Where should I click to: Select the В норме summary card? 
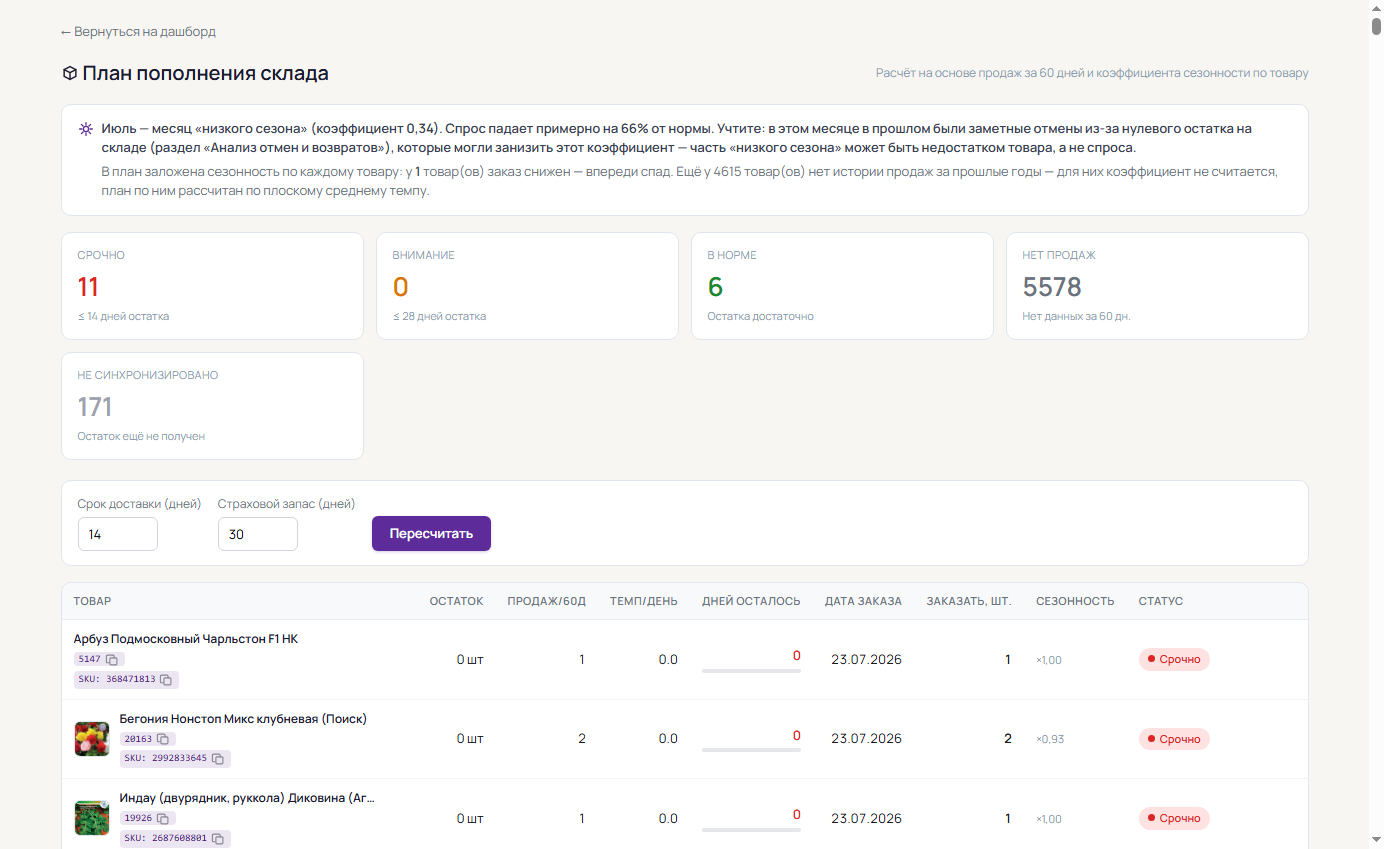click(x=842, y=286)
